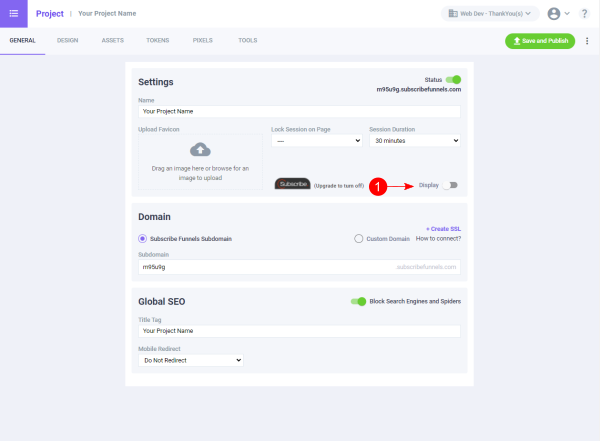Select Subscribe Funnels Subdomain radio option
600x441 pixels.
(143, 238)
